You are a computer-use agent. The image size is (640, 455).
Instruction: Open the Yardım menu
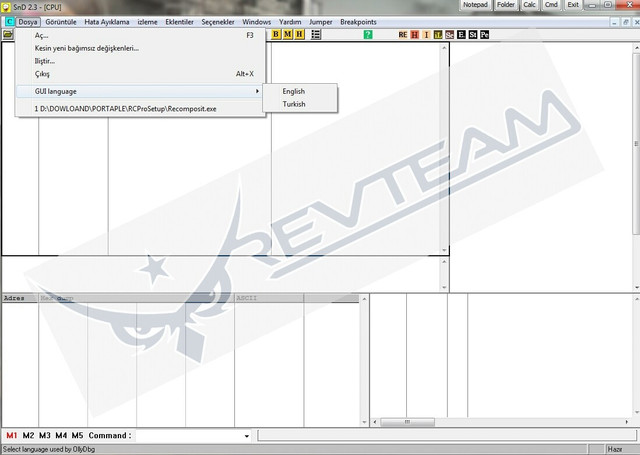(x=290, y=22)
